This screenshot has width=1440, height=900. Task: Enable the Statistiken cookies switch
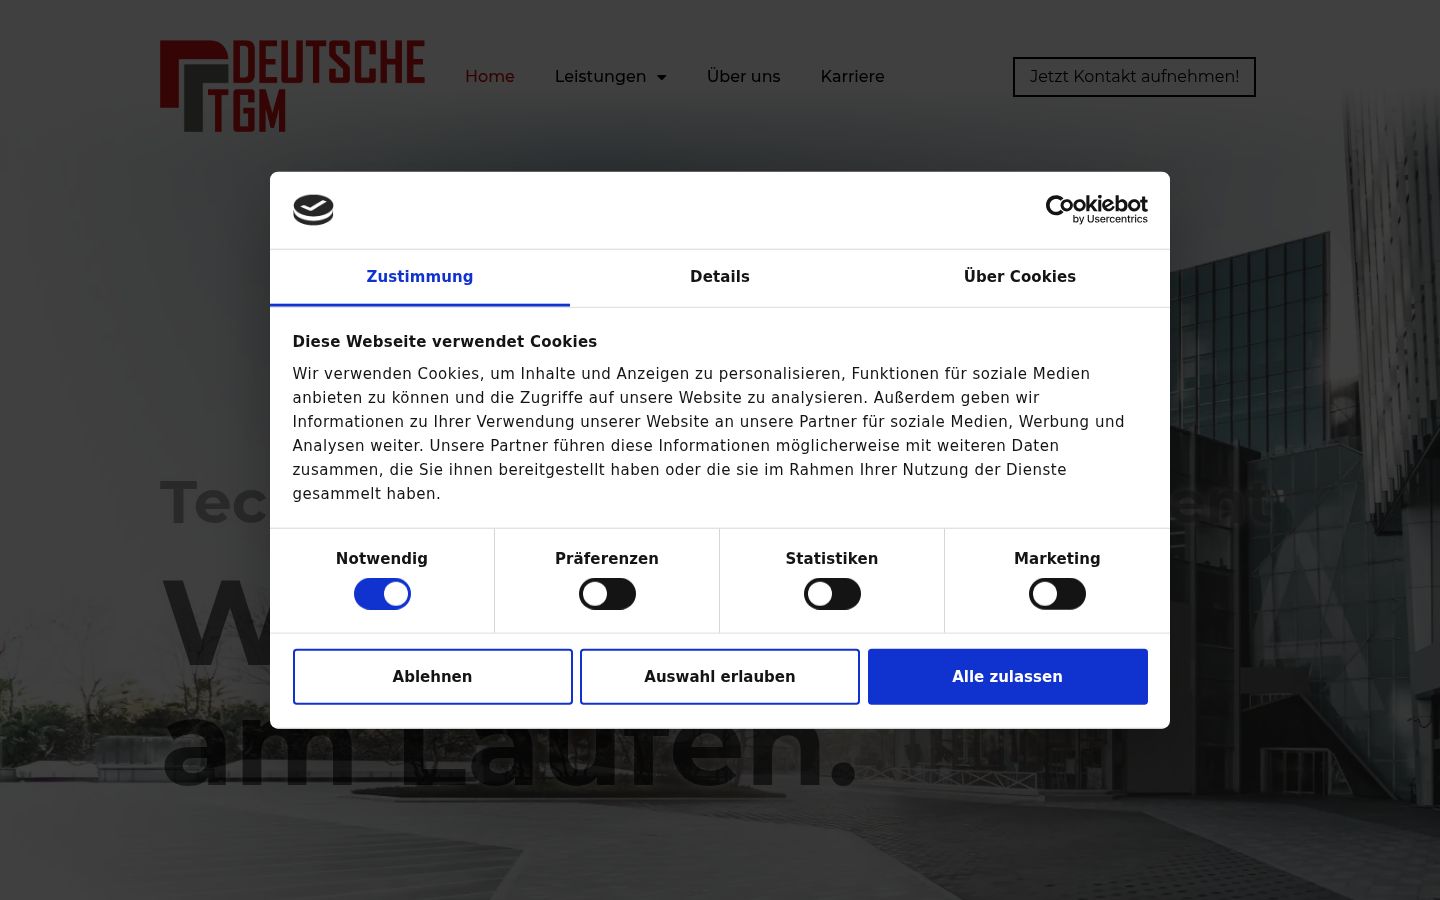[832, 594]
